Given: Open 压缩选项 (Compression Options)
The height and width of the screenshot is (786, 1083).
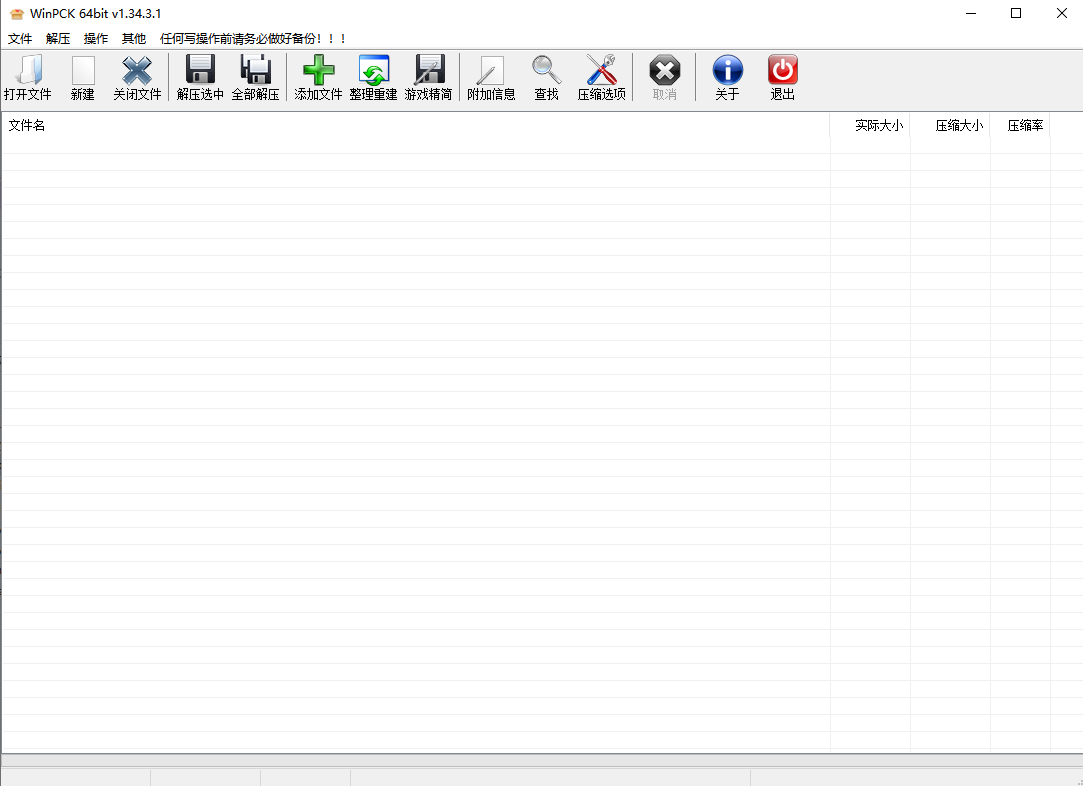Looking at the screenshot, I should click(601, 72).
